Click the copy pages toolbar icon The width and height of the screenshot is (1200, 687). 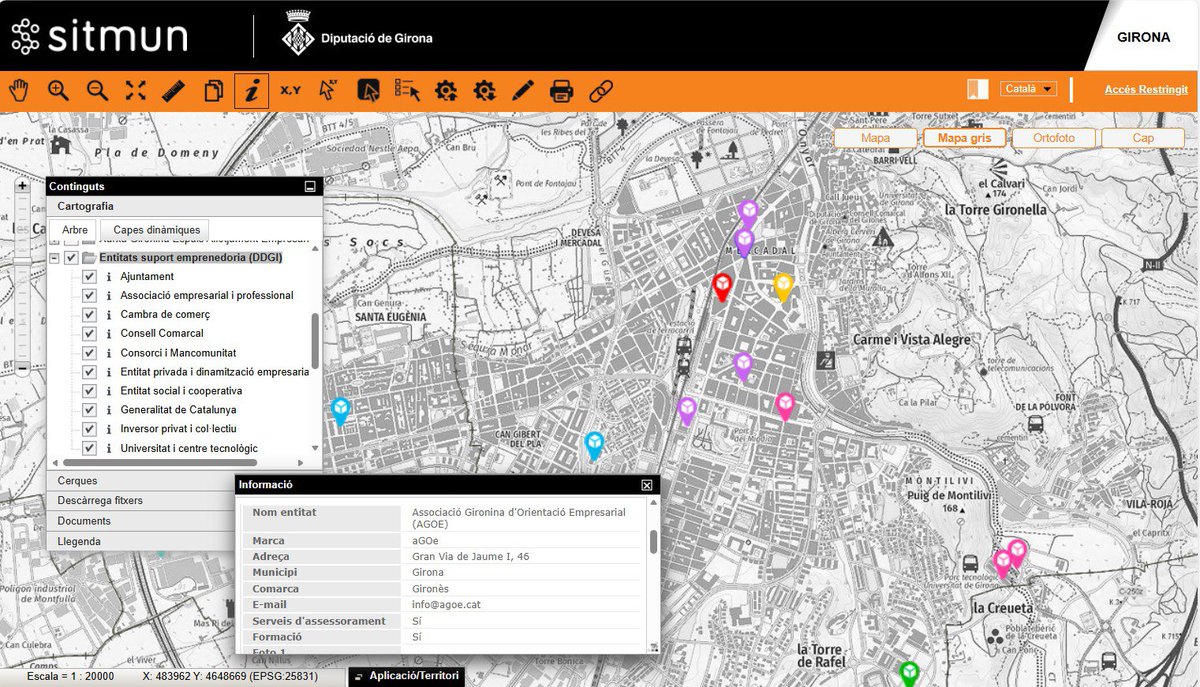(x=213, y=91)
